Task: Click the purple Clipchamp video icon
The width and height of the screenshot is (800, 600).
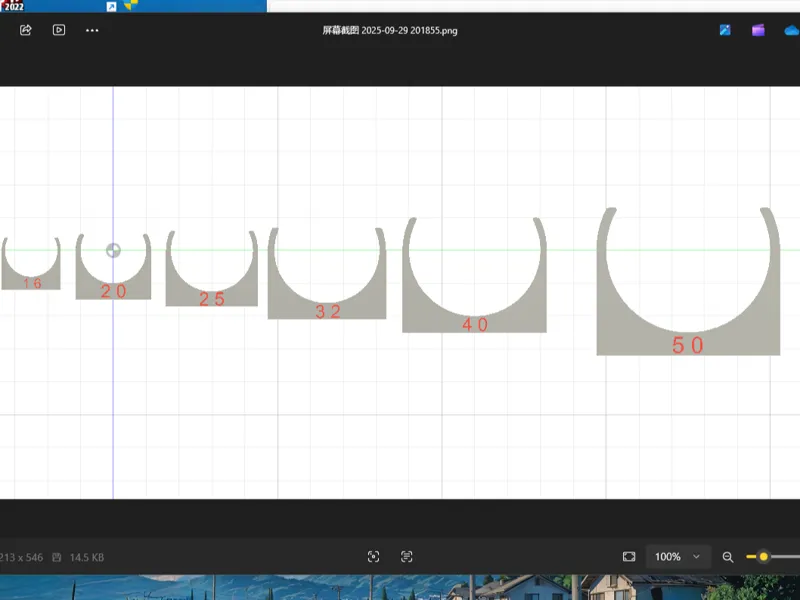Action: [758, 30]
